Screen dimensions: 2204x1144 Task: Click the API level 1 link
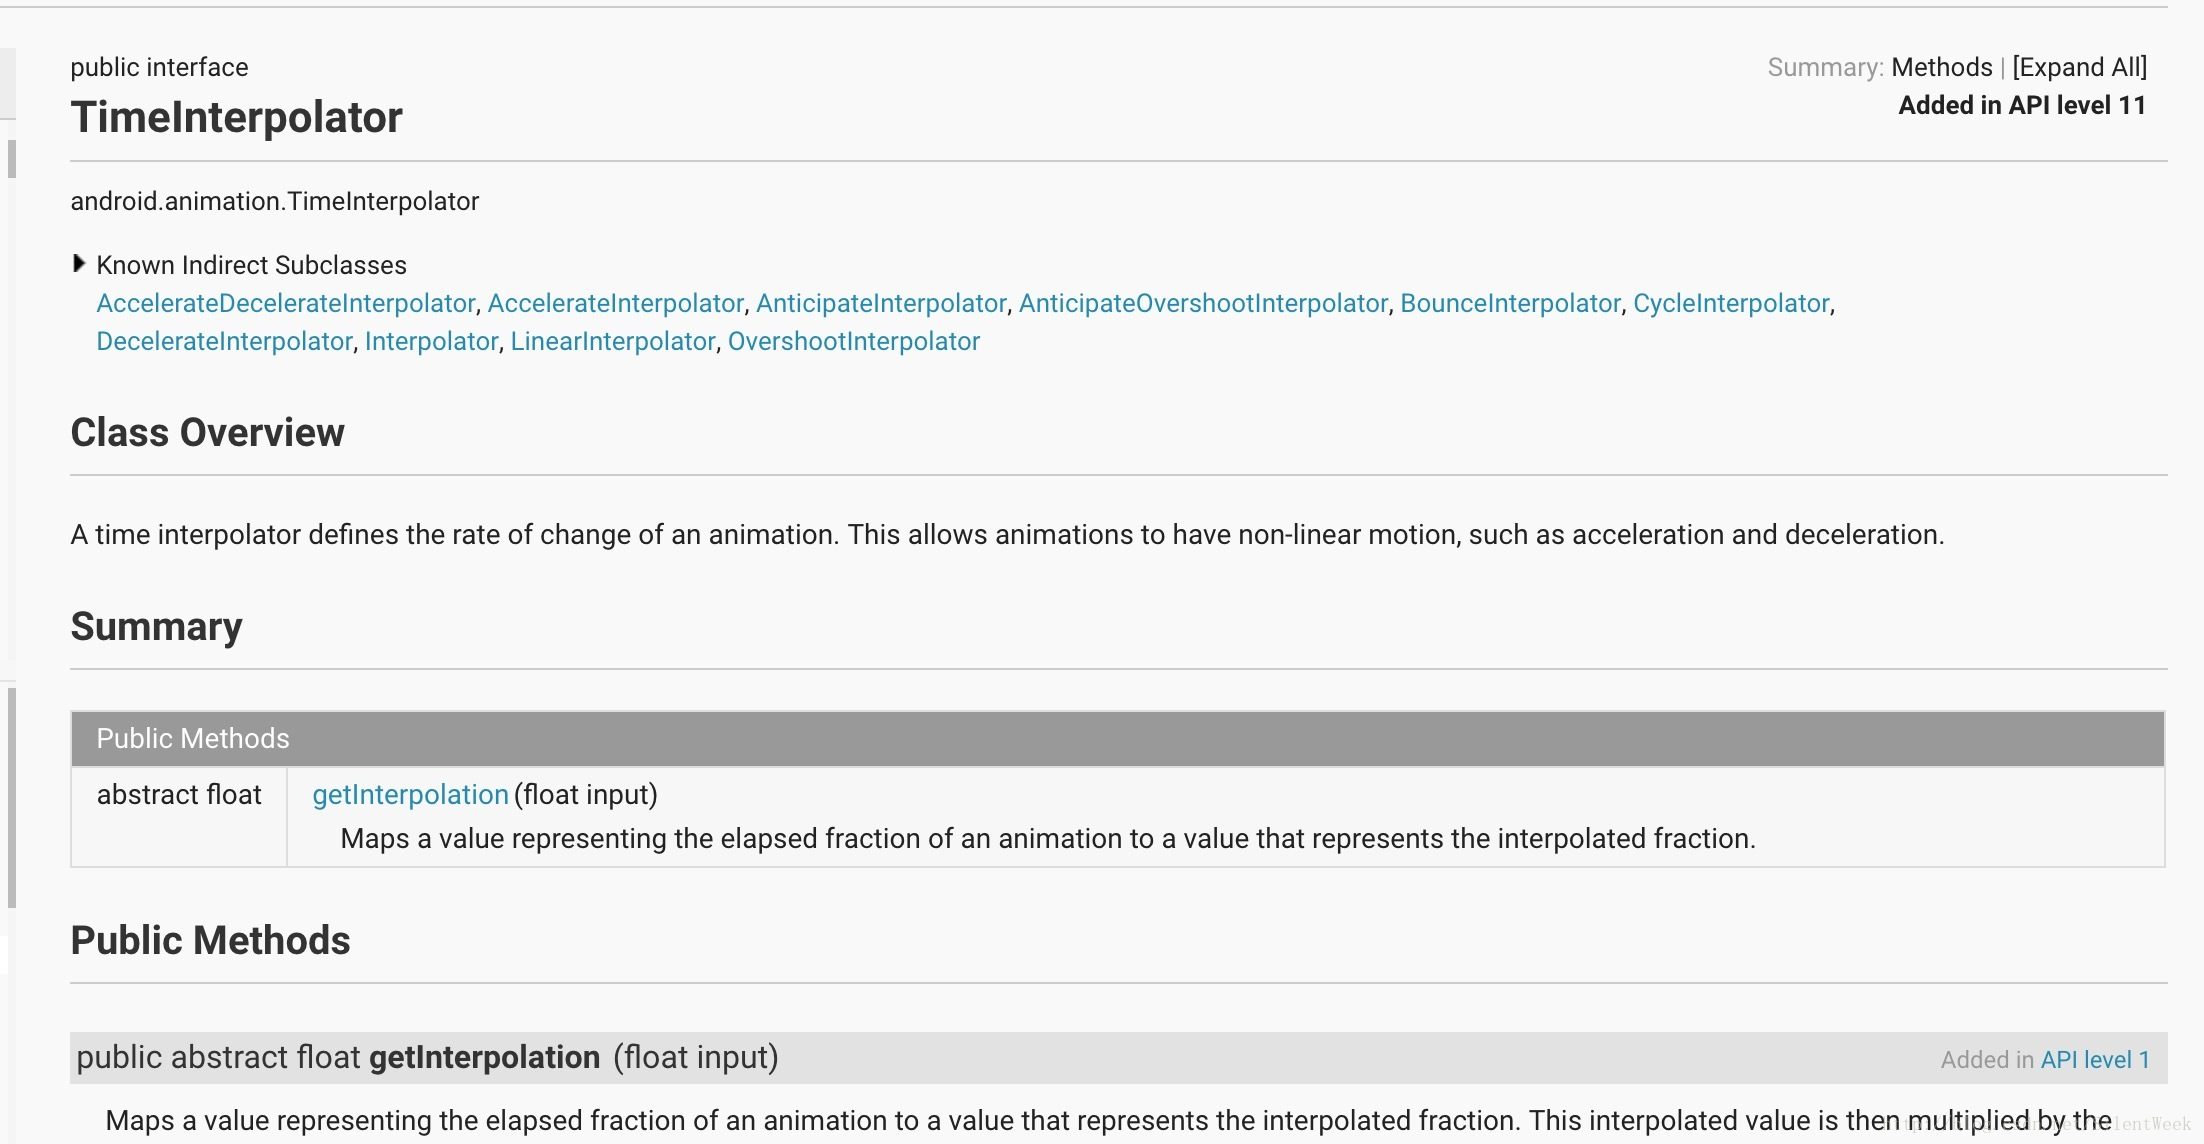[2094, 1060]
